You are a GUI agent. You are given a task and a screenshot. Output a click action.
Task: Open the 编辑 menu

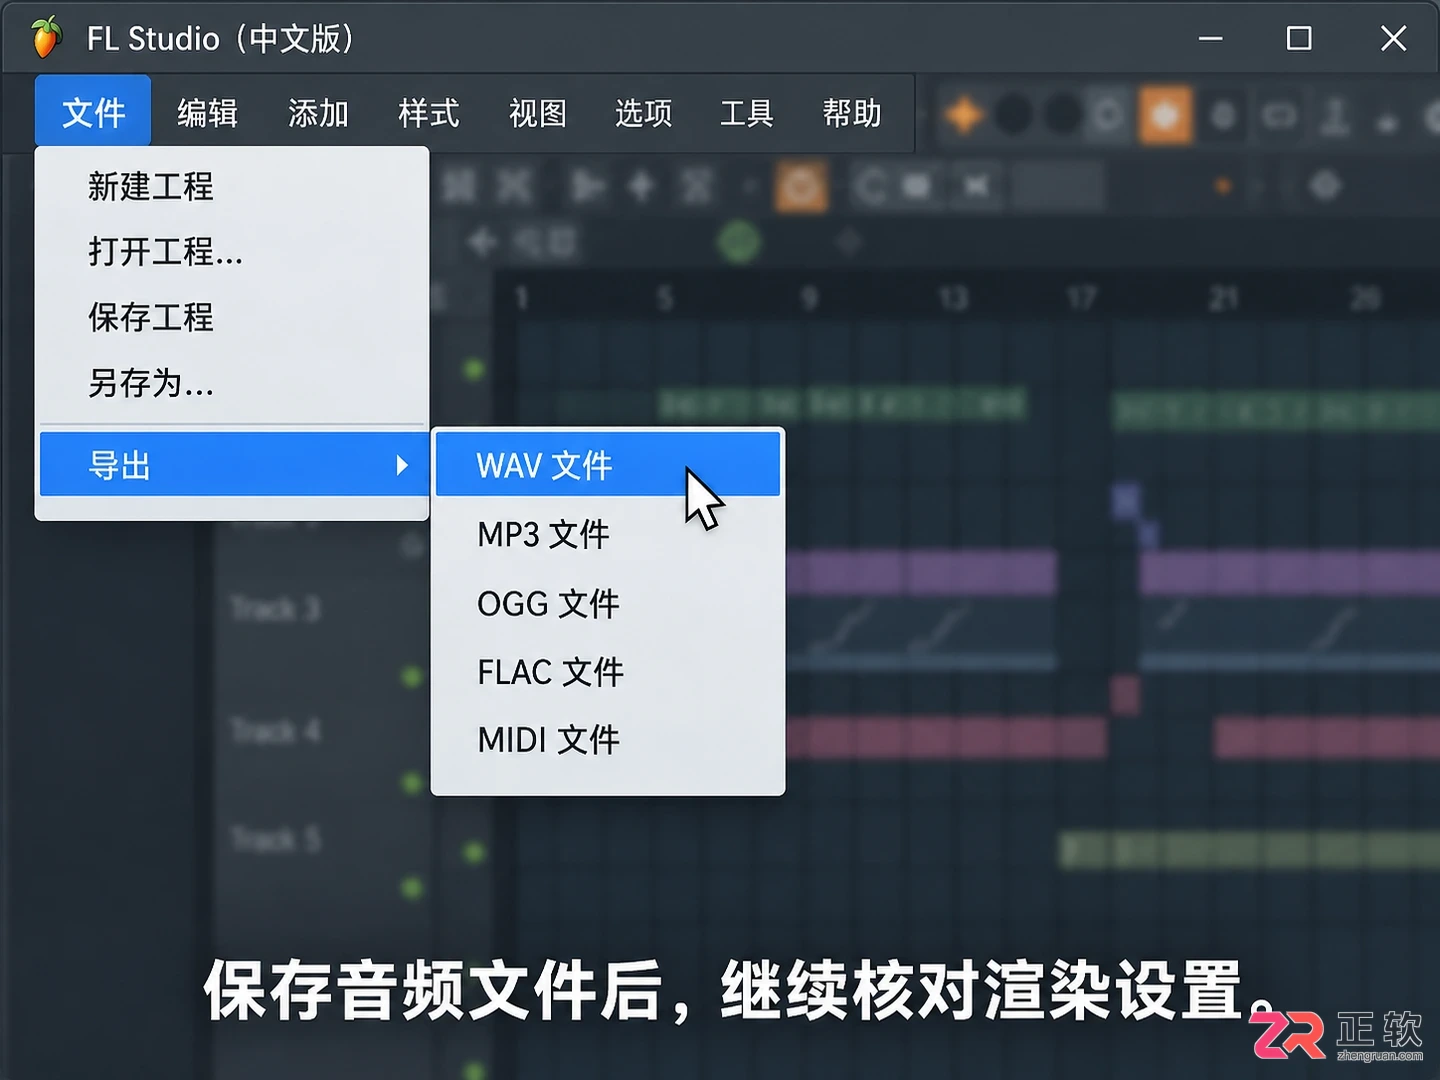207,113
